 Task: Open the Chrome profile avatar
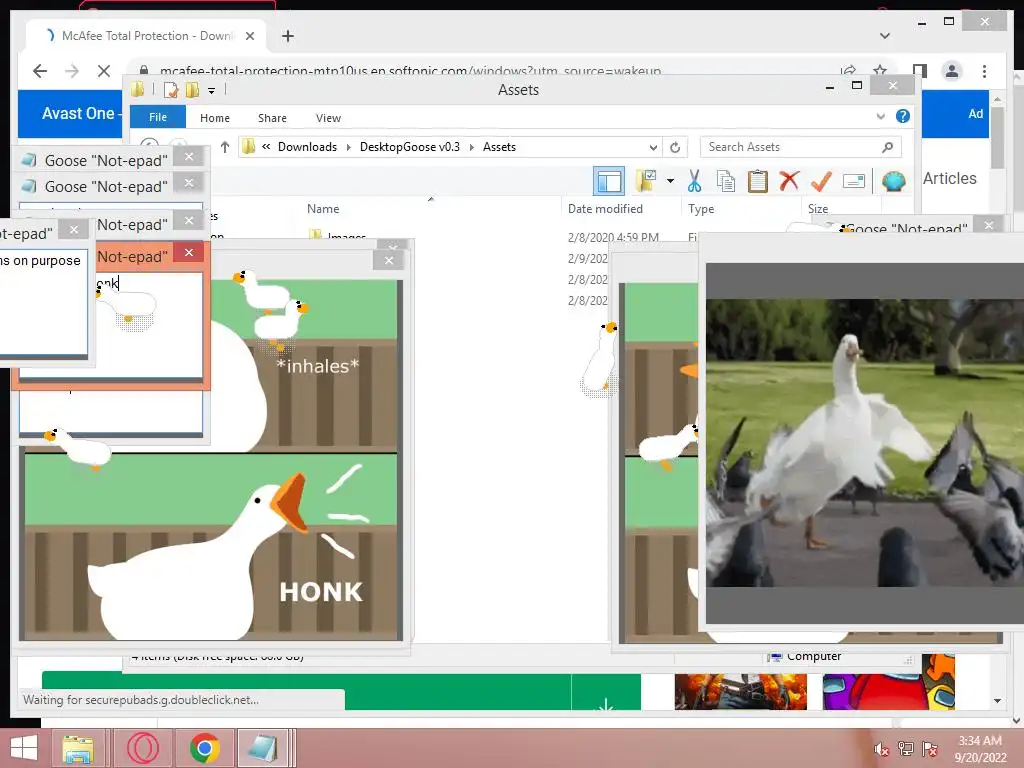point(952,71)
